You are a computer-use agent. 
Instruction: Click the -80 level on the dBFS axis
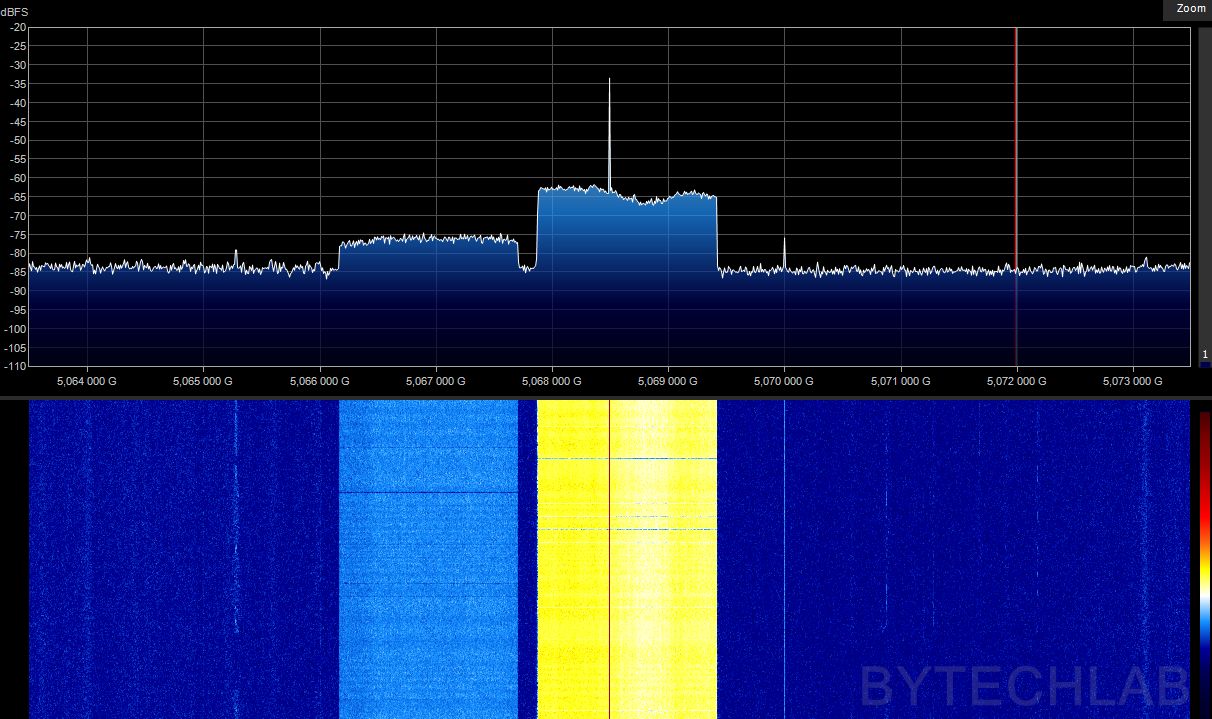18,253
